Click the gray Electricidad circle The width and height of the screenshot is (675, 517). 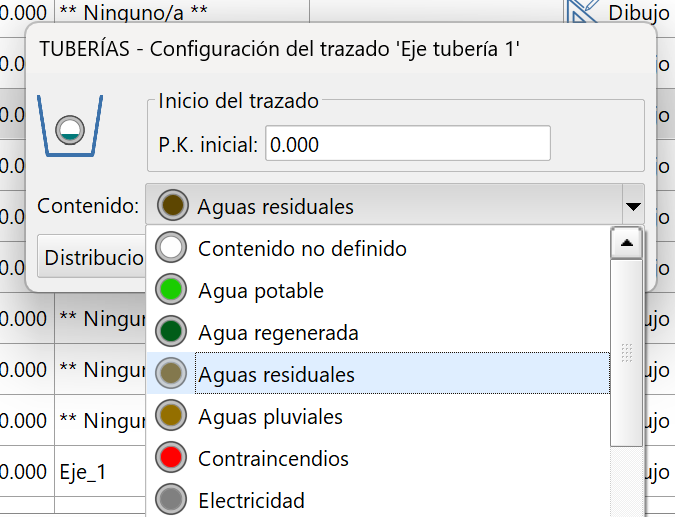(171, 499)
